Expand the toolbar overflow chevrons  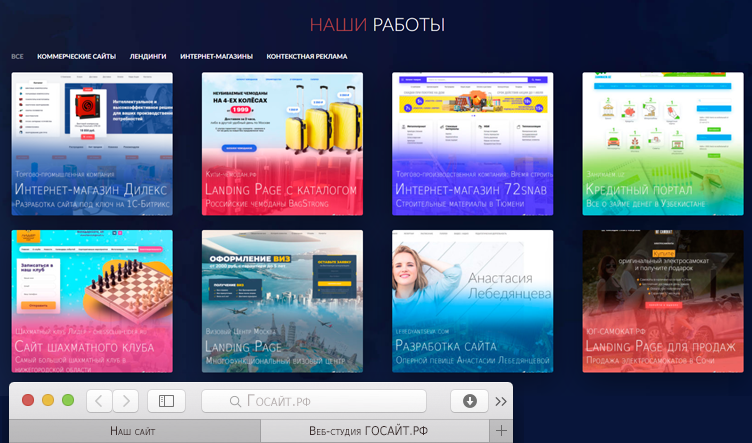click(501, 401)
